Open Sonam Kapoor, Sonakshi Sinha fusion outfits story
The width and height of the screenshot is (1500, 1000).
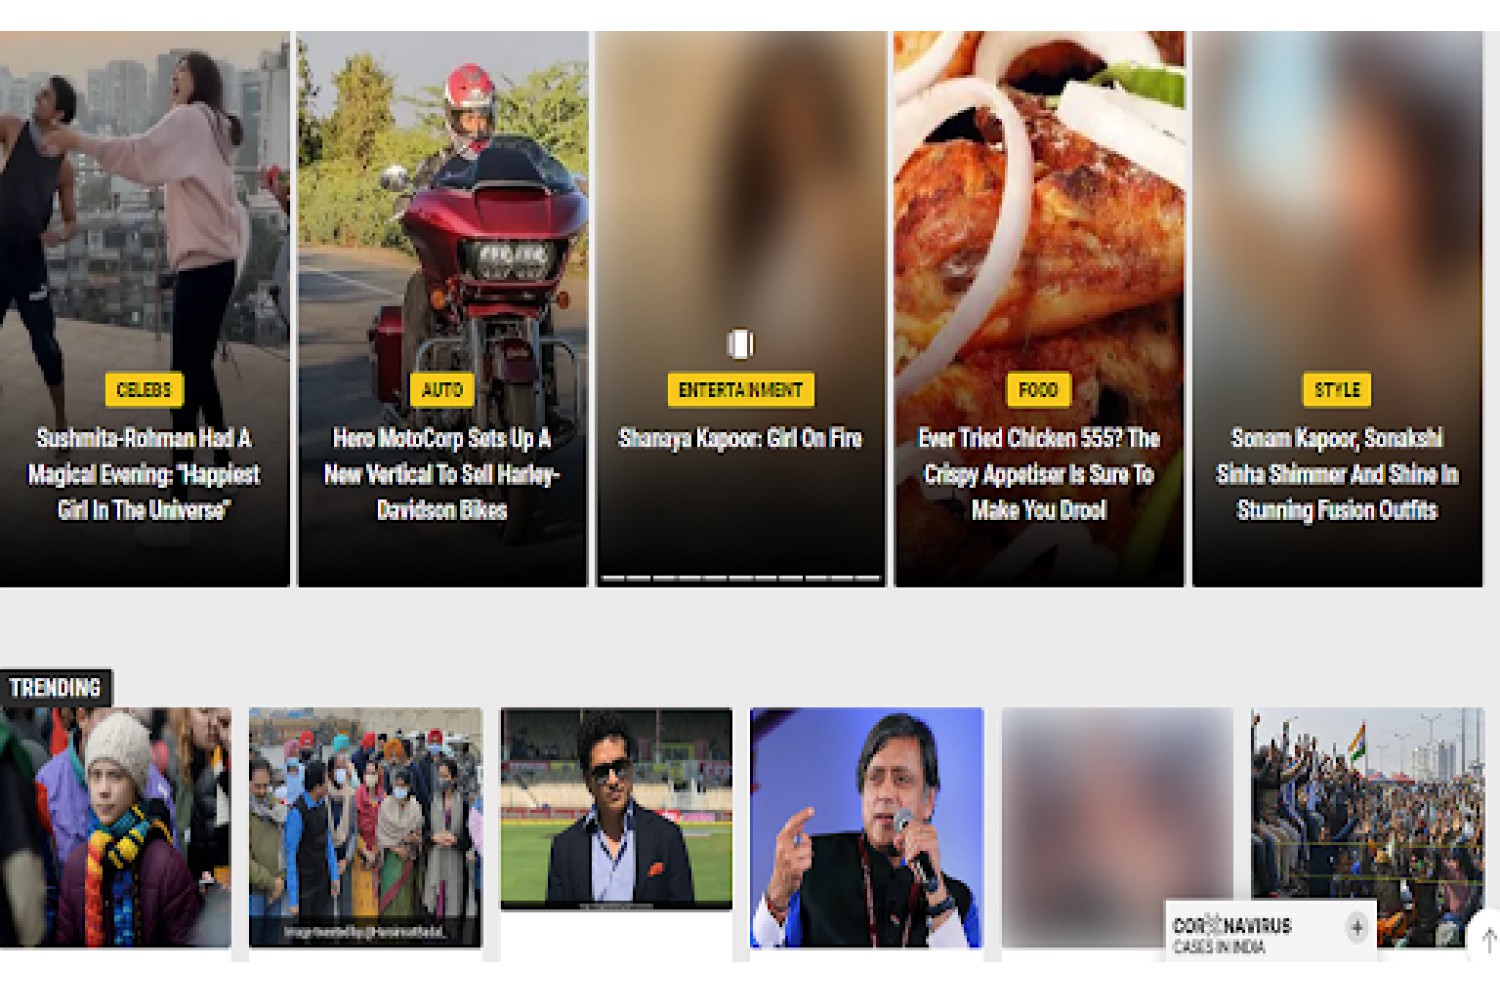point(1337,474)
